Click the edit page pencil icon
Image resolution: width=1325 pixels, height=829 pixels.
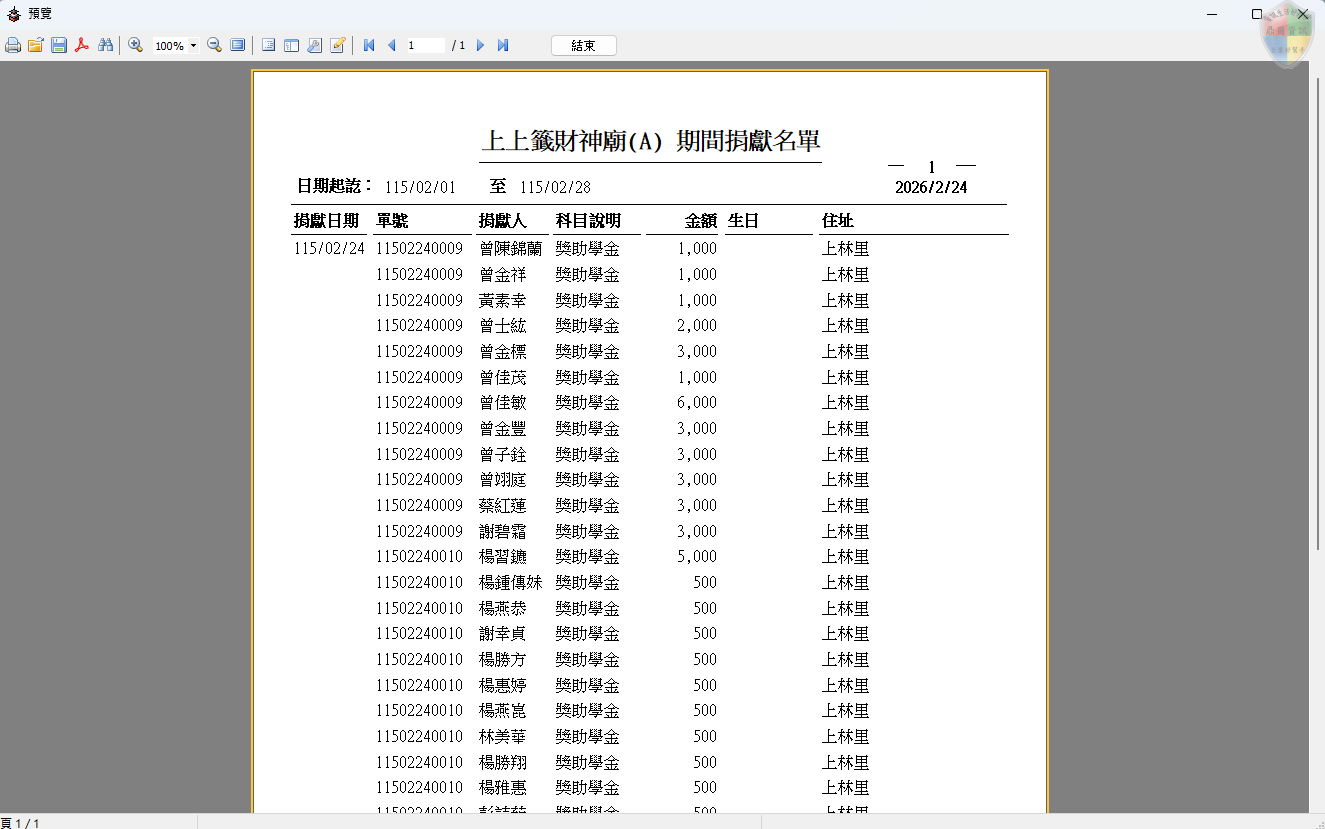pyautogui.click(x=338, y=46)
